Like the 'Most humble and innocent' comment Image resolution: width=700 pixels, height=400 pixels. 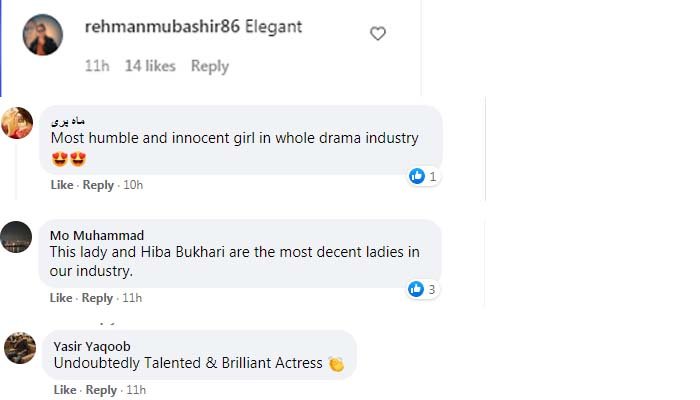[62, 185]
